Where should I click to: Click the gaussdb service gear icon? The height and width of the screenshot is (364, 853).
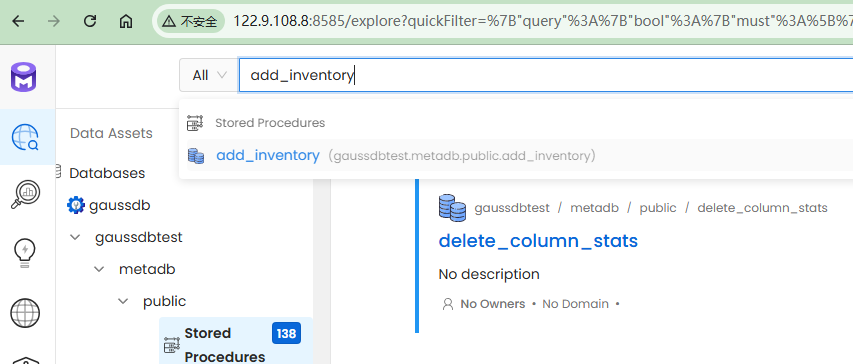pos(76,205)
